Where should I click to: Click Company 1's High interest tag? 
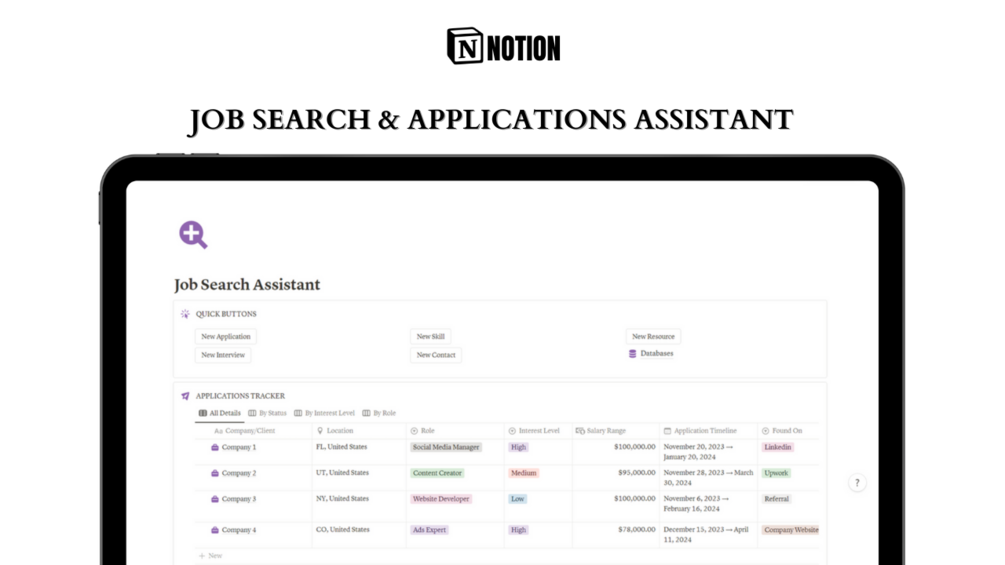tap(519, 447)
